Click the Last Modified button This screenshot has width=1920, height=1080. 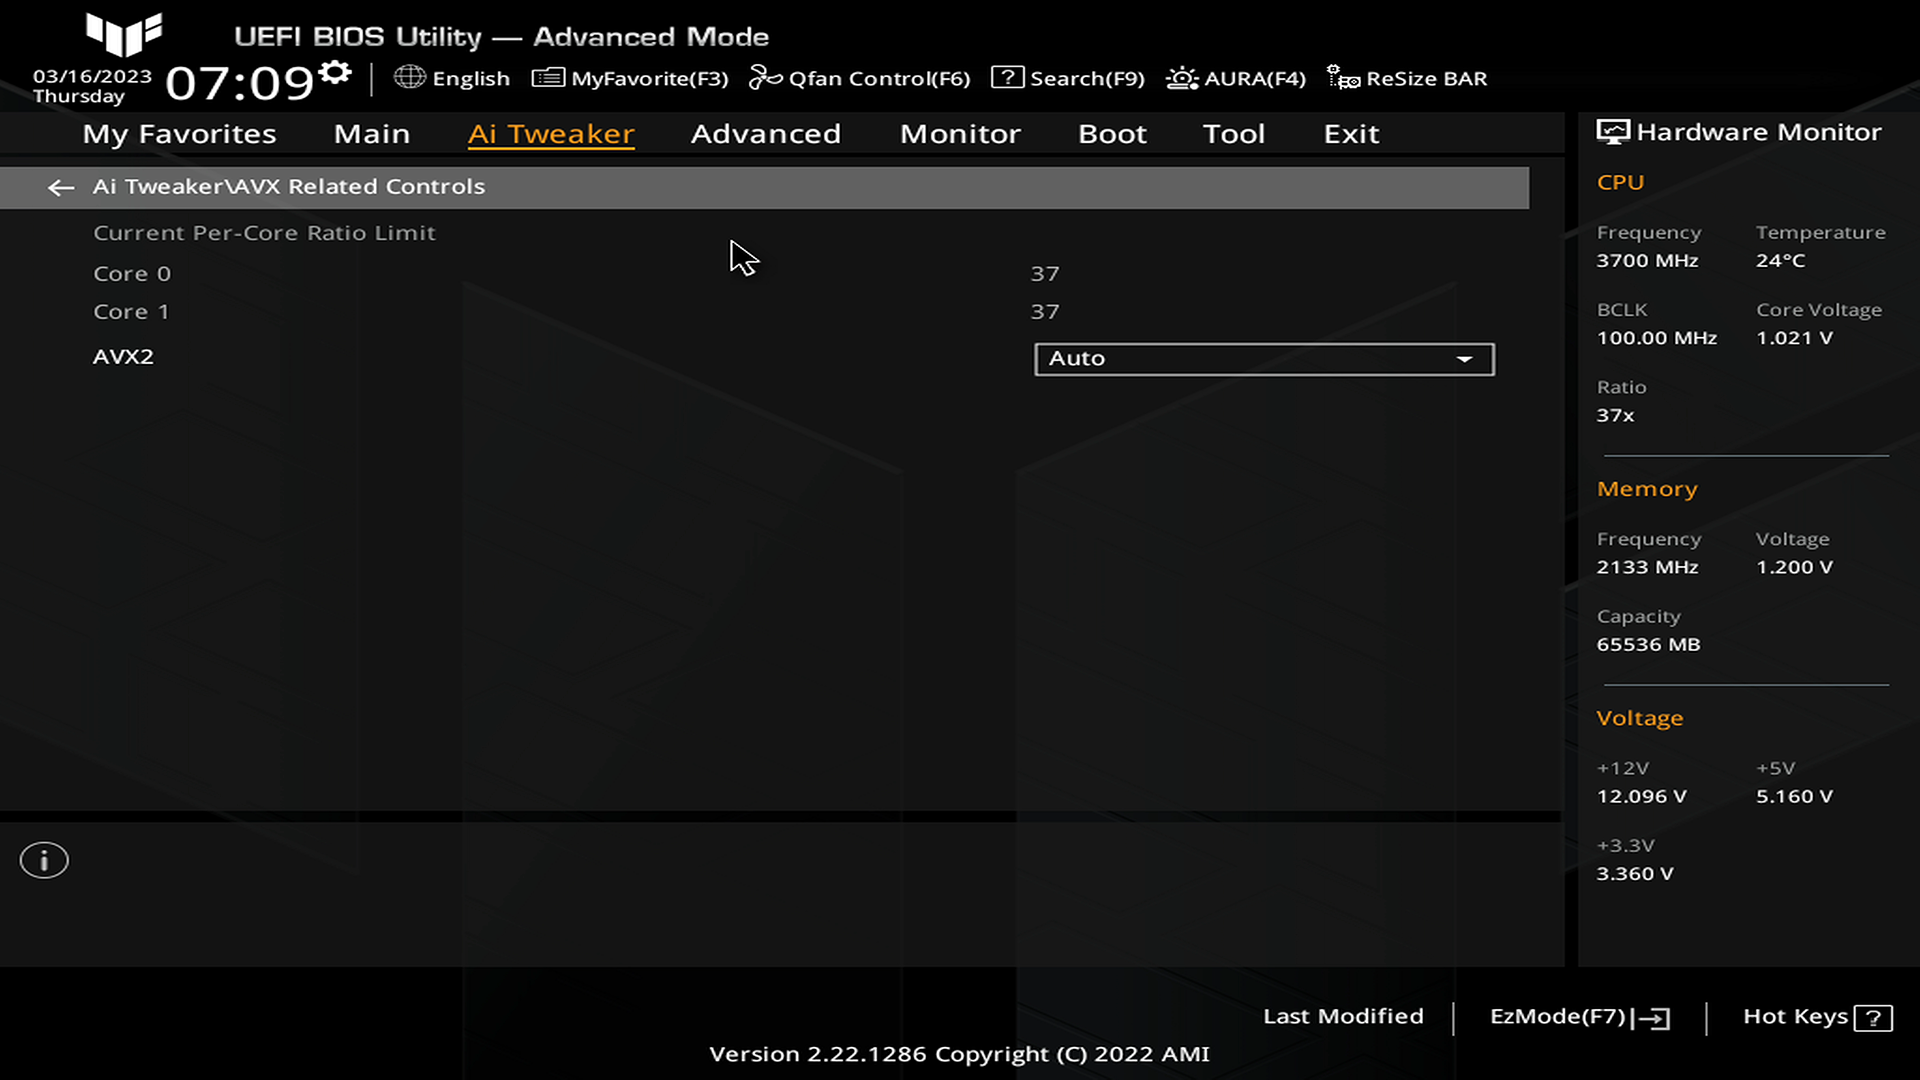(x=1343, y=1016)
